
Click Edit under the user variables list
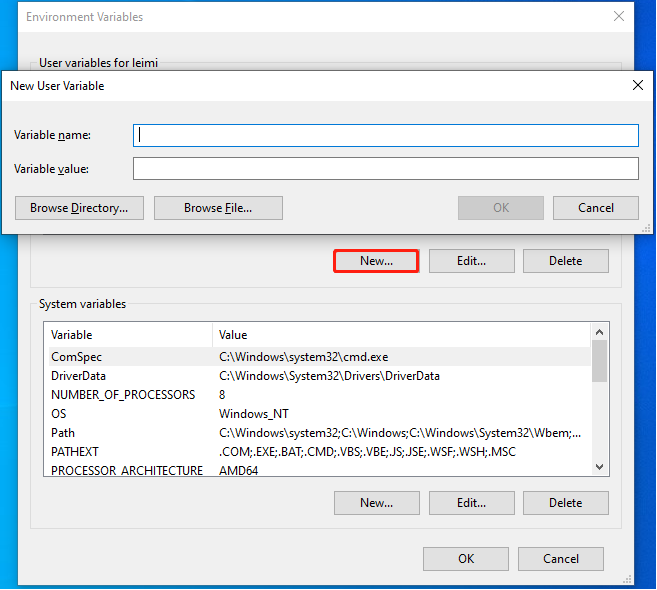471,261
